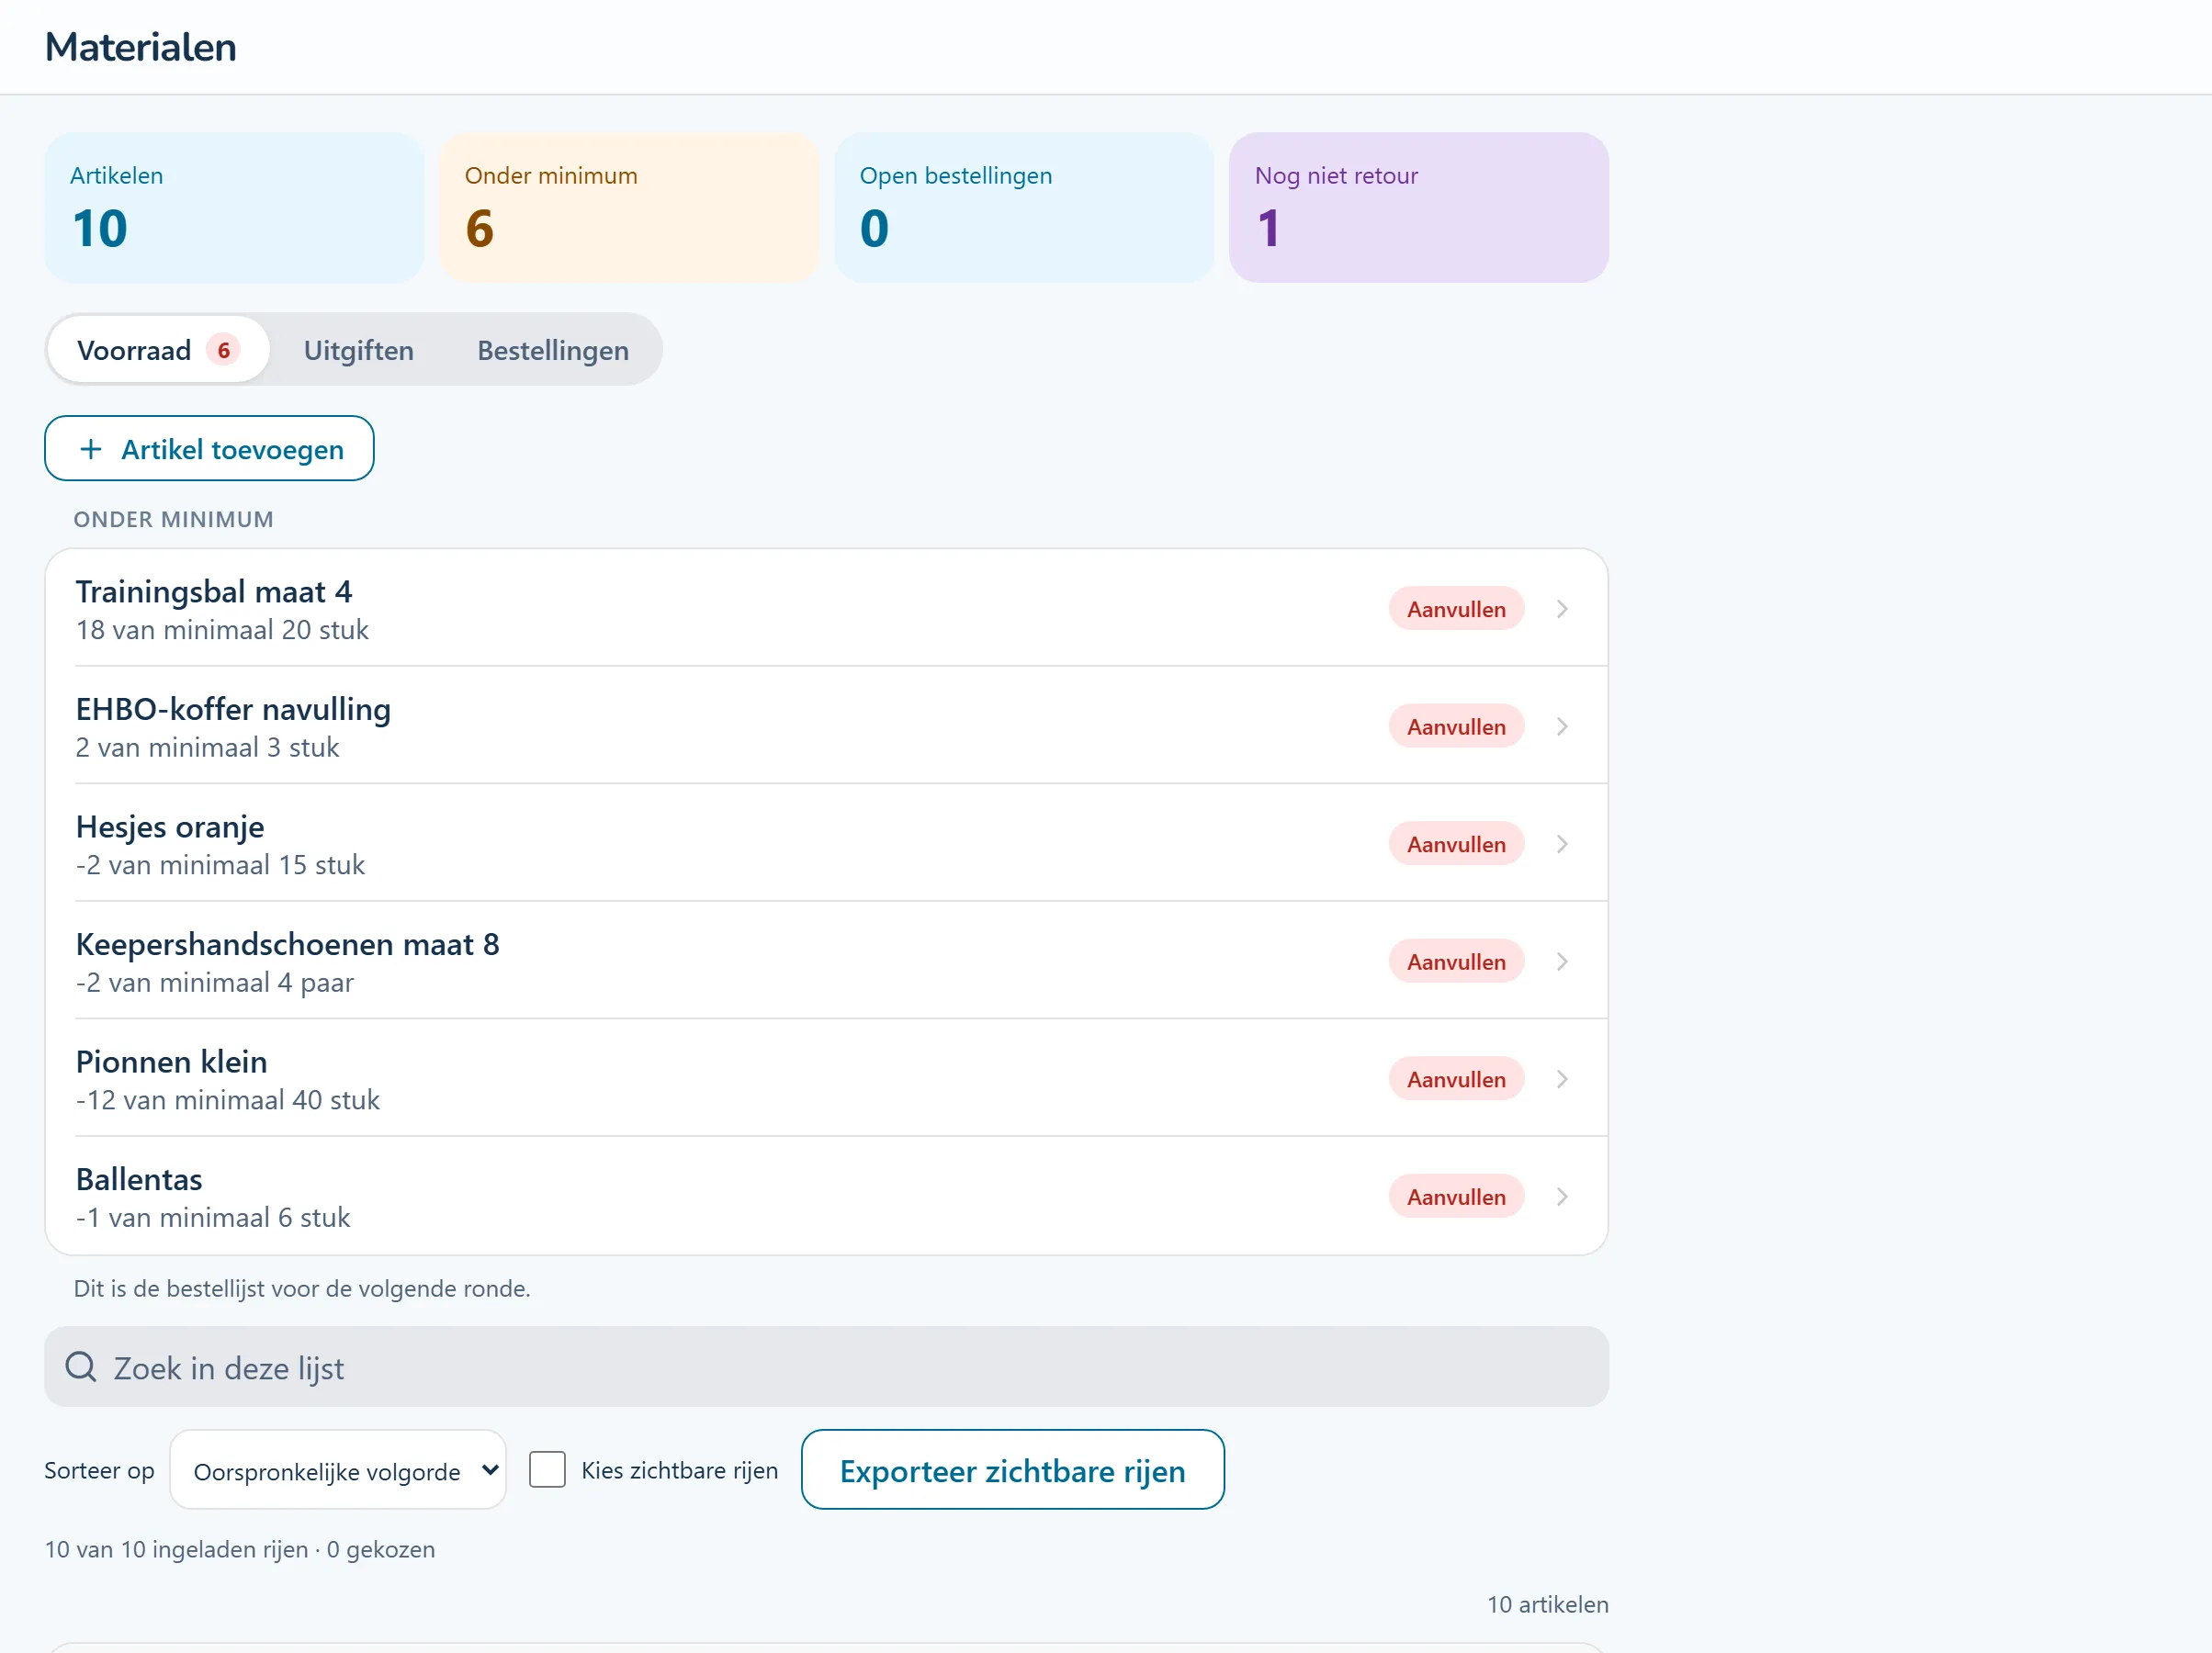Viewport: 2212px width, 1653px height.
Task: Open the Ballentas row chevron
Action: (1561, 1197)
